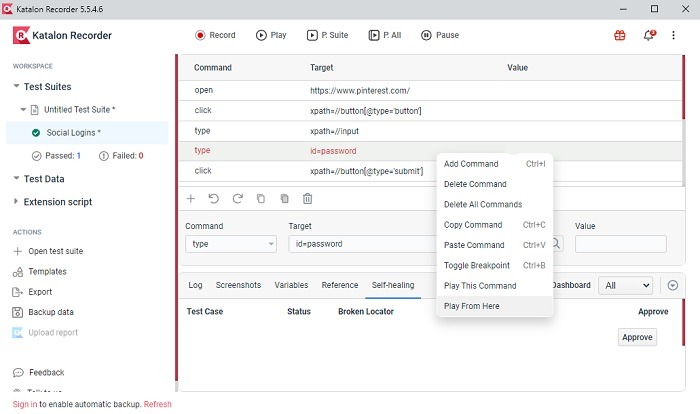The image size is (700, 414).
Task: Click the Sign in link
Action: [x=25, y=404]
